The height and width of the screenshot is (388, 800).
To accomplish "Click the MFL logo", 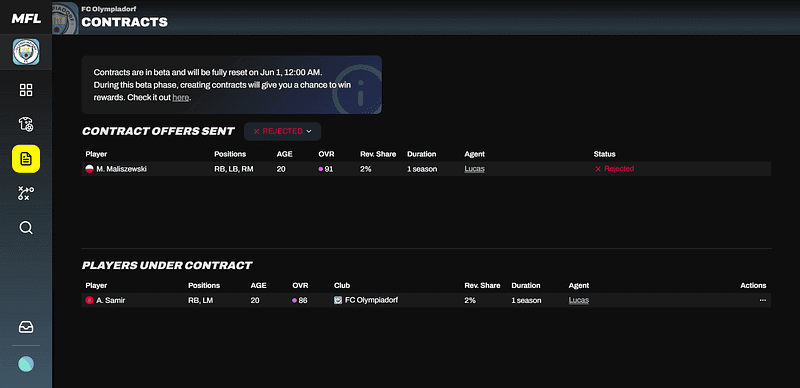I will 26,19.
